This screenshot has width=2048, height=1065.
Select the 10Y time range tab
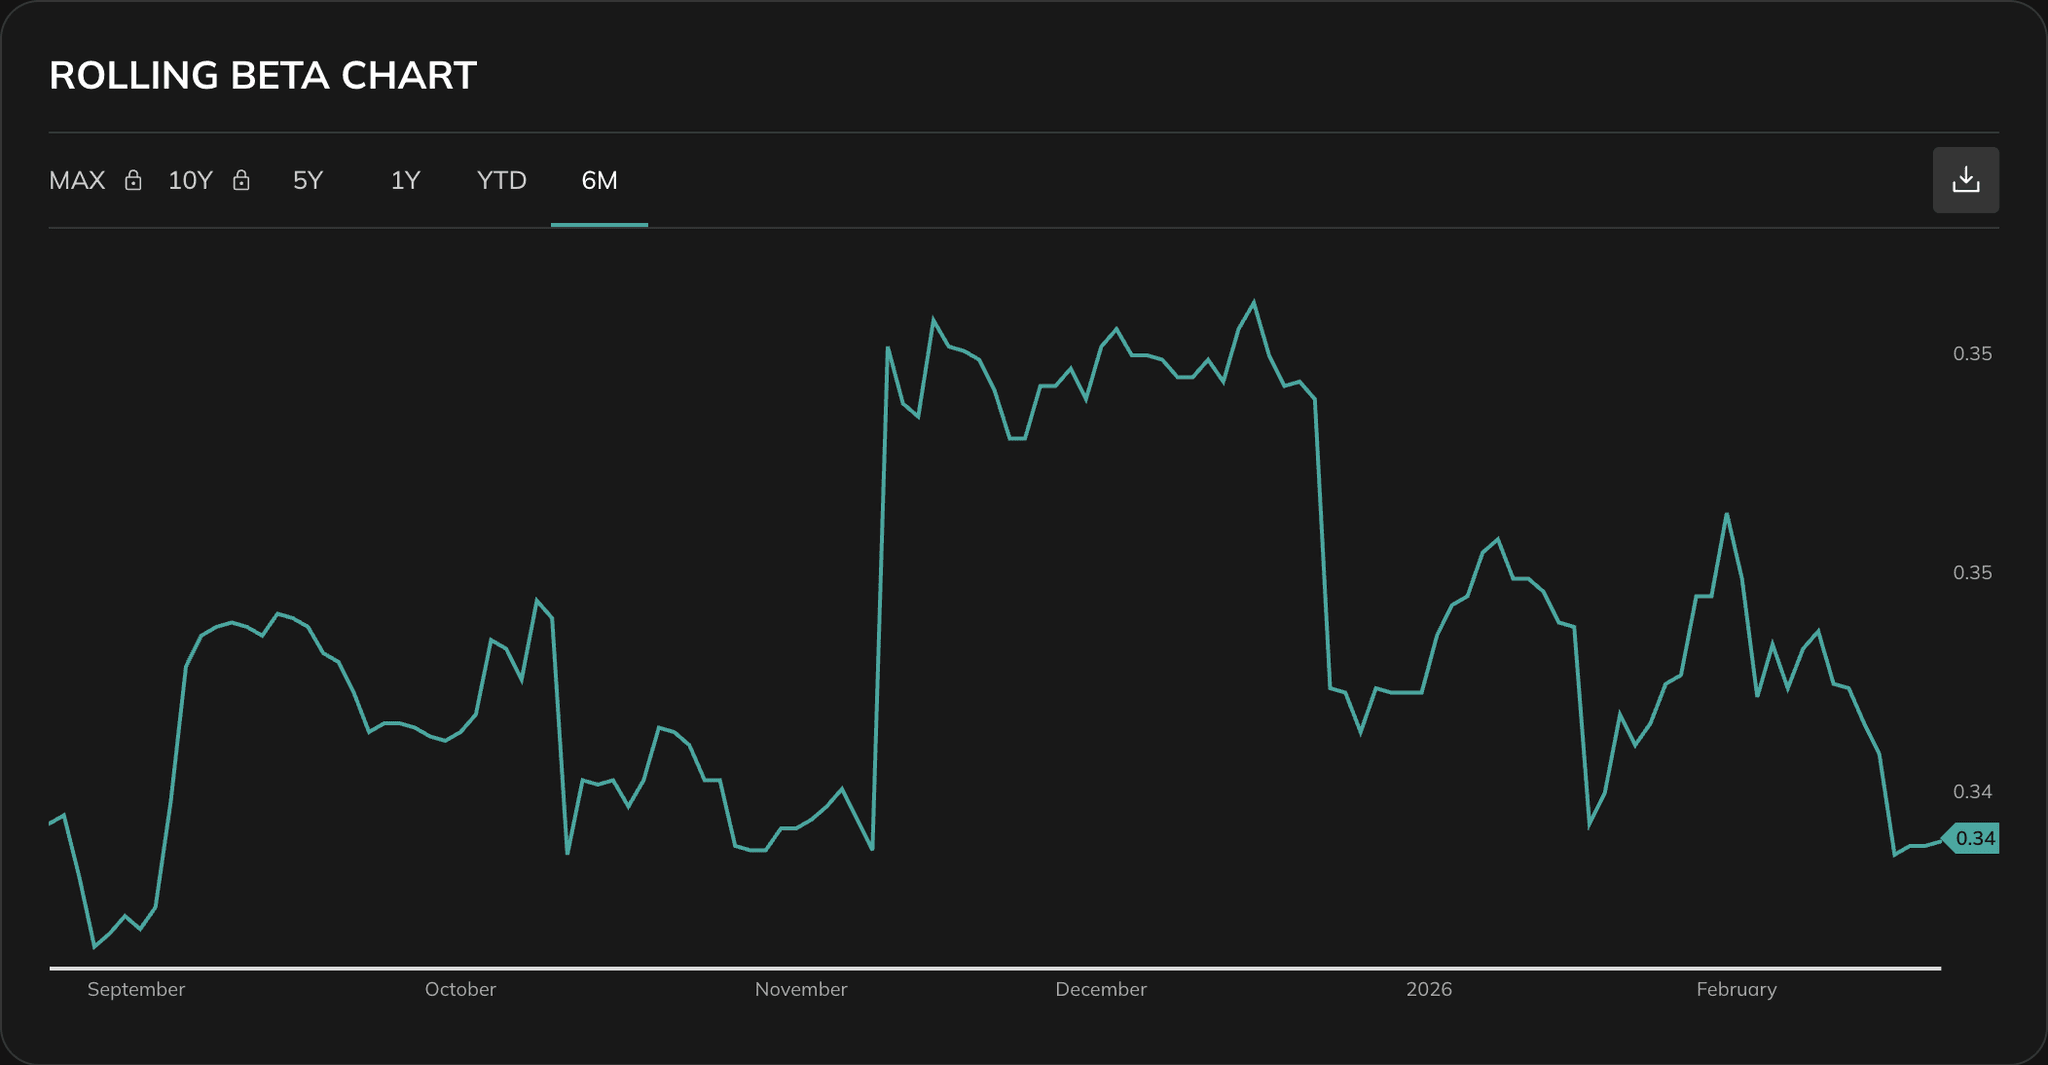coord(190,181)
